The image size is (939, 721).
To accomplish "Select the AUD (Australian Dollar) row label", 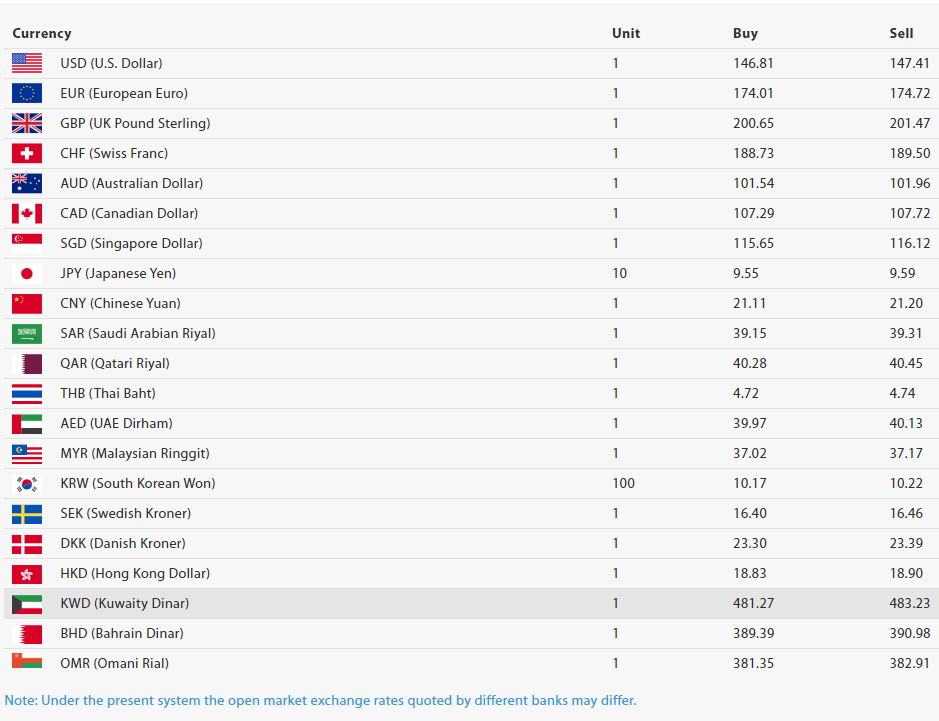I will point(131,183).
